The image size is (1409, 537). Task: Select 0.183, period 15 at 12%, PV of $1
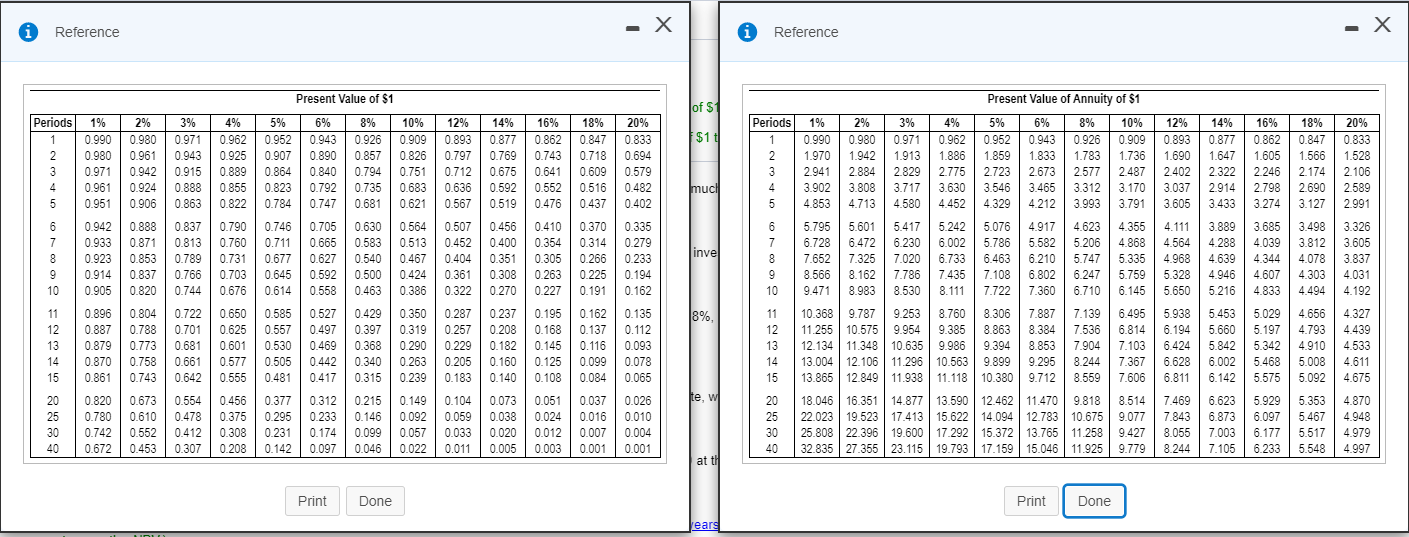457,378
